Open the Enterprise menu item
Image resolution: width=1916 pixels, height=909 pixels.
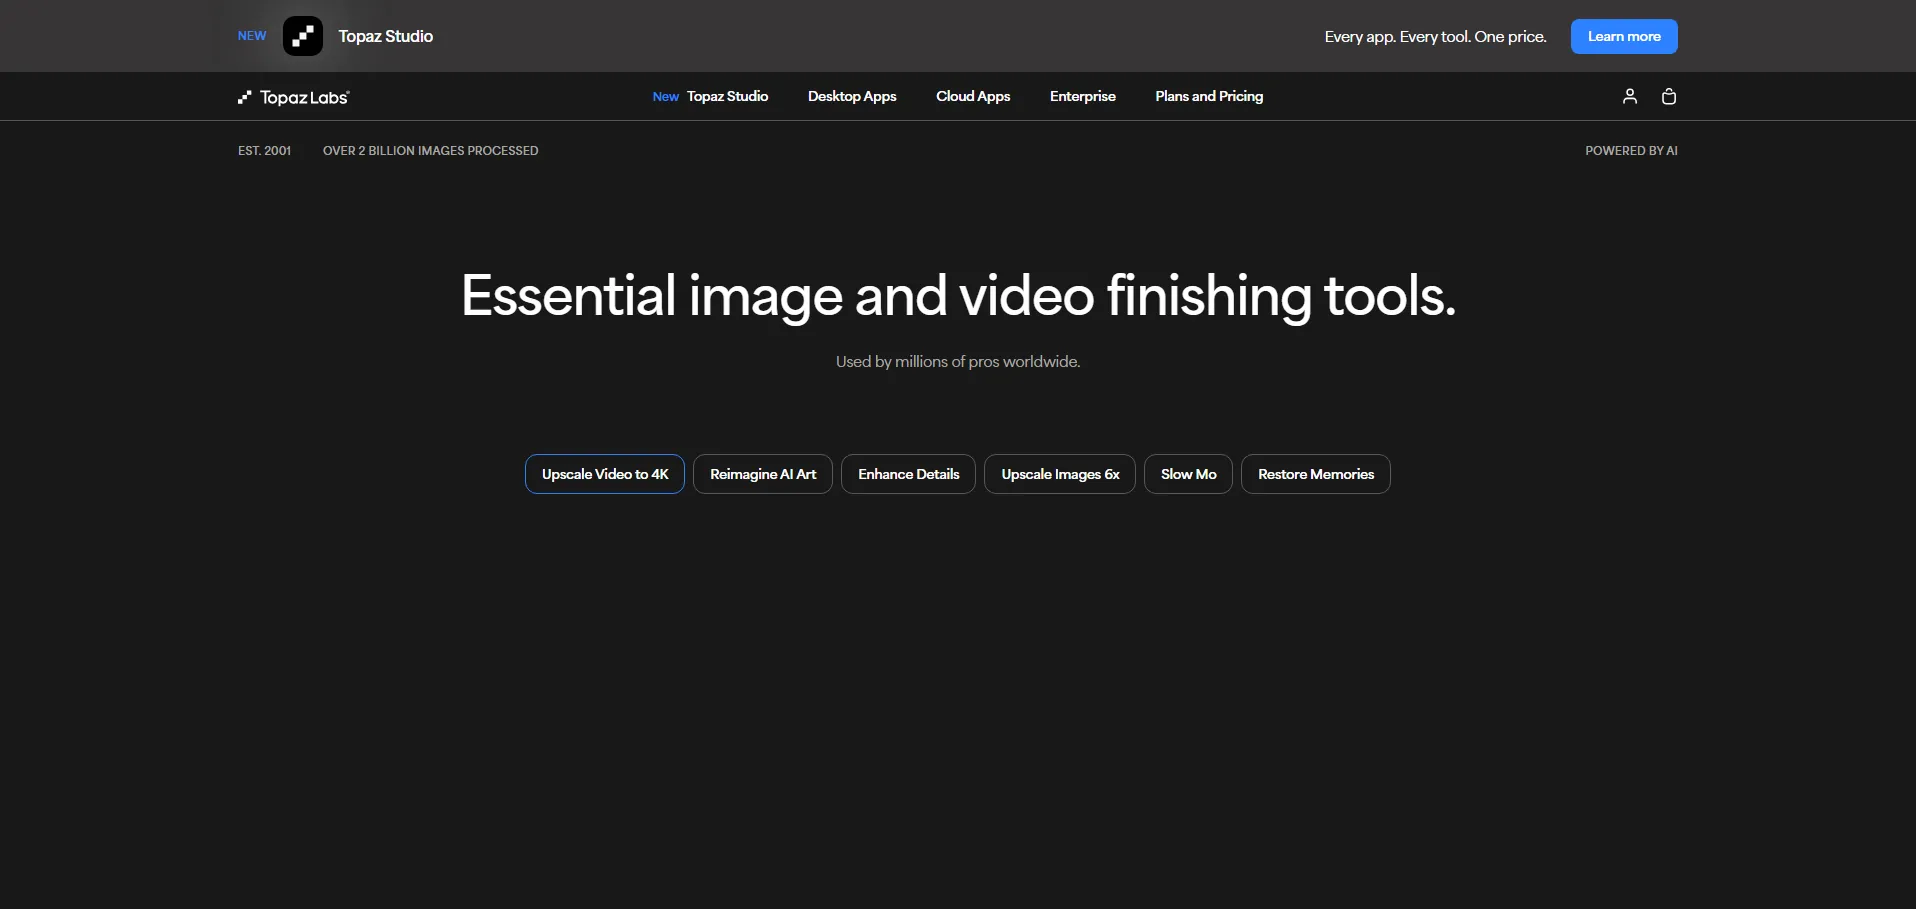(x=1082, y=96)
